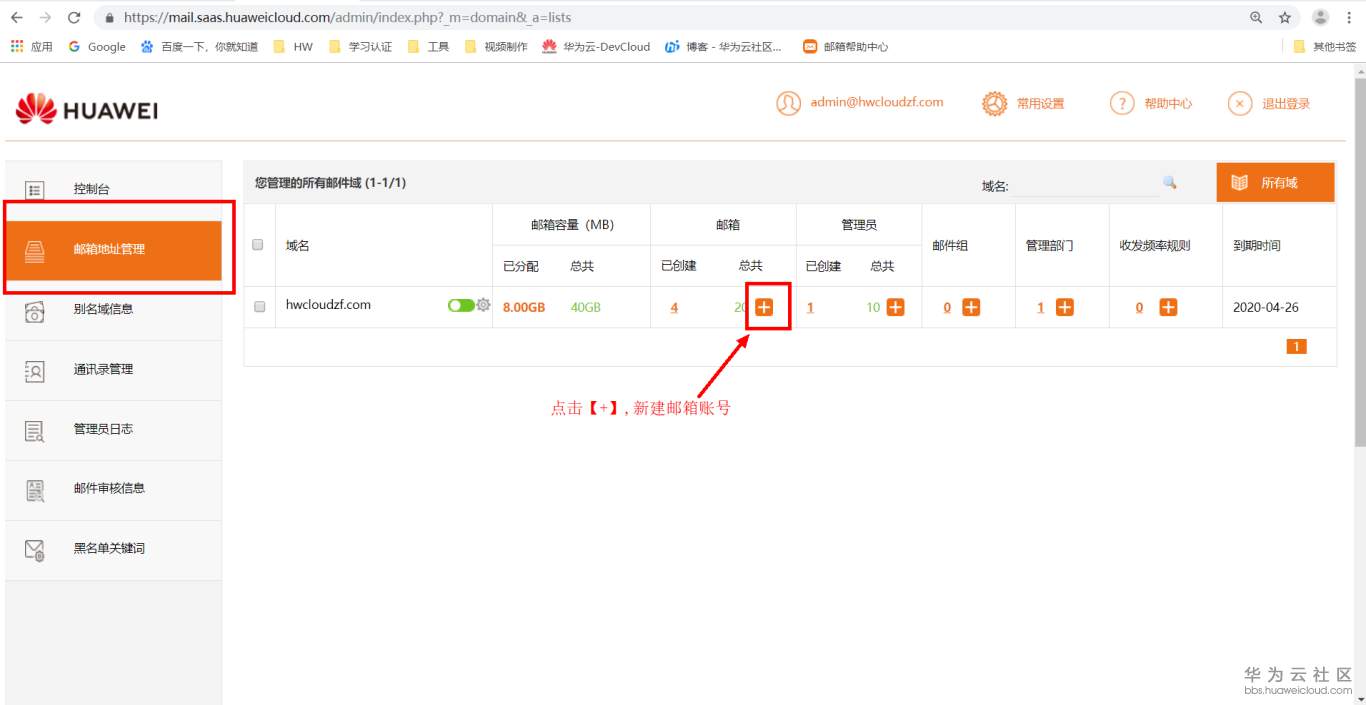This screenshot has height=705, width=1366.
Task: Open the 视频制作 bookmark folder
Action: [x=496, y=46]
